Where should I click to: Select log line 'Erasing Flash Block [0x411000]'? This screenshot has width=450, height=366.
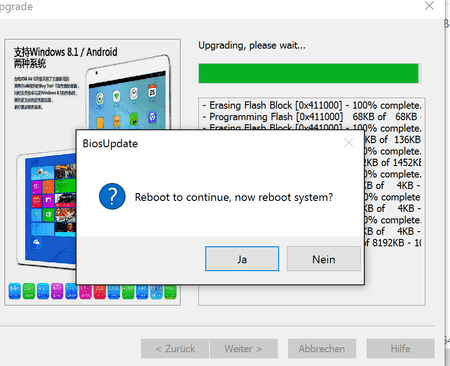pyautogui.click(x=312, y=105)
